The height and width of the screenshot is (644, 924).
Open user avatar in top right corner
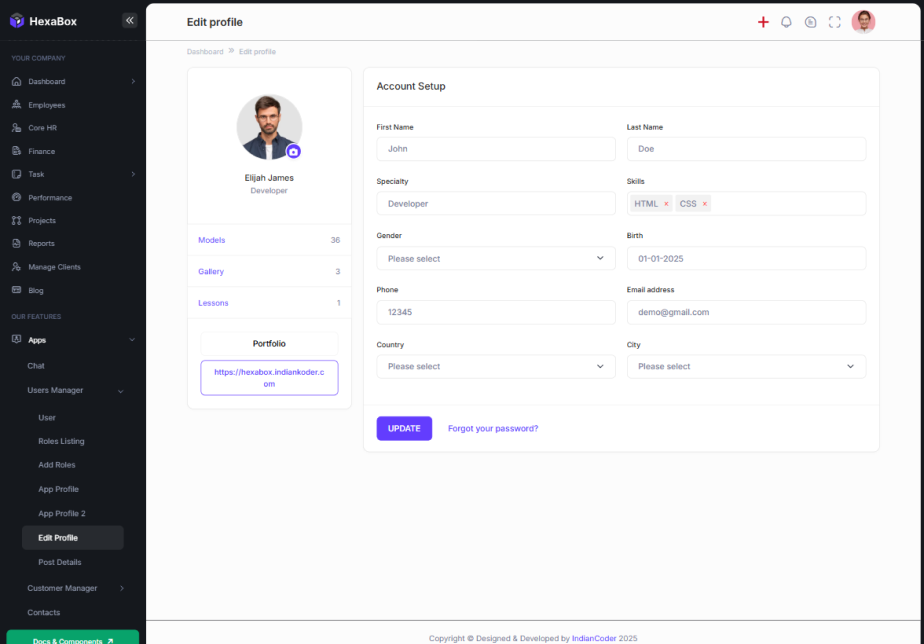863,22
